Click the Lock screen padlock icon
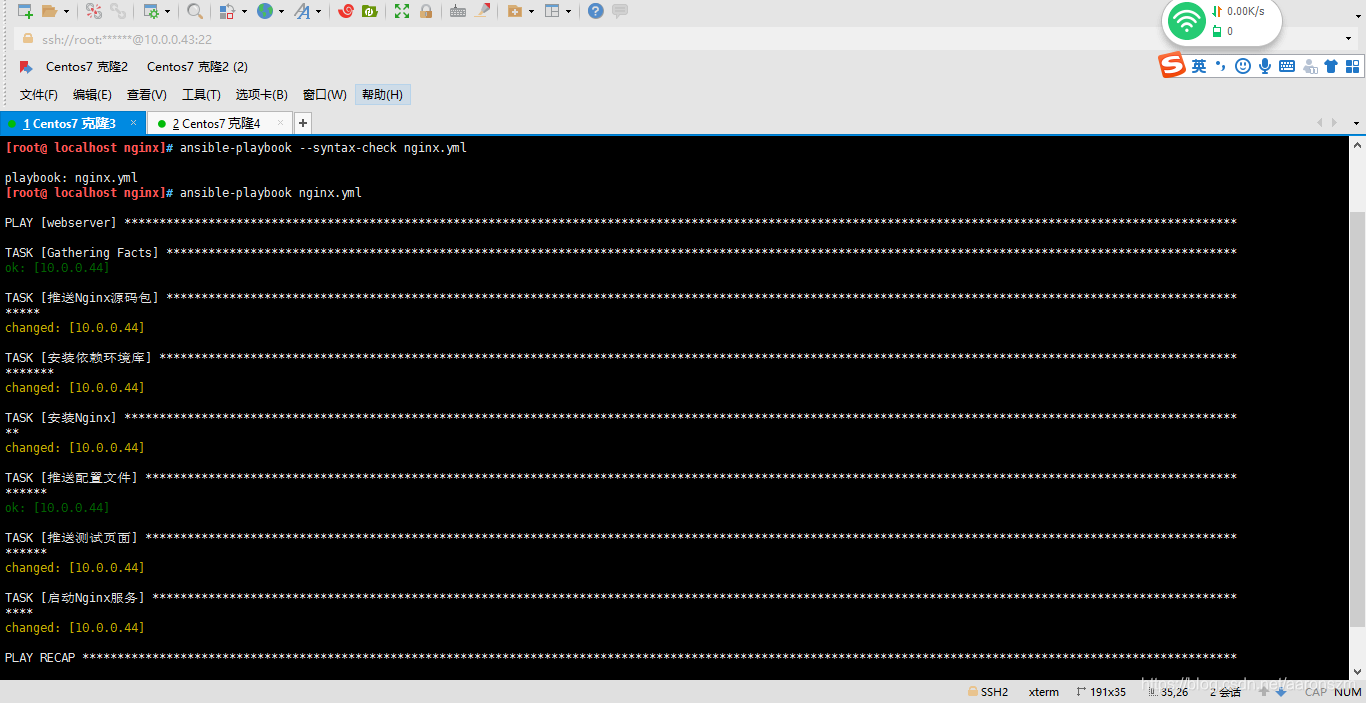Screen dimensions: 1366x703 [x=426, y=11]
